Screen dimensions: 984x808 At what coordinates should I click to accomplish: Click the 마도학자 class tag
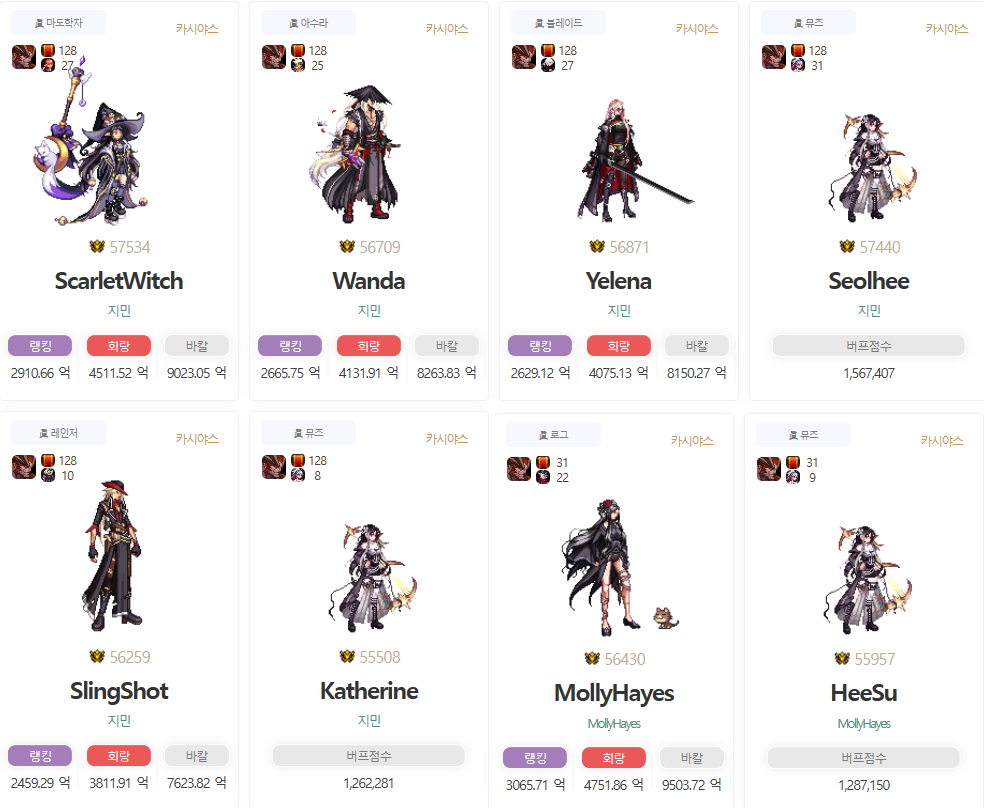tap(58, 23)
